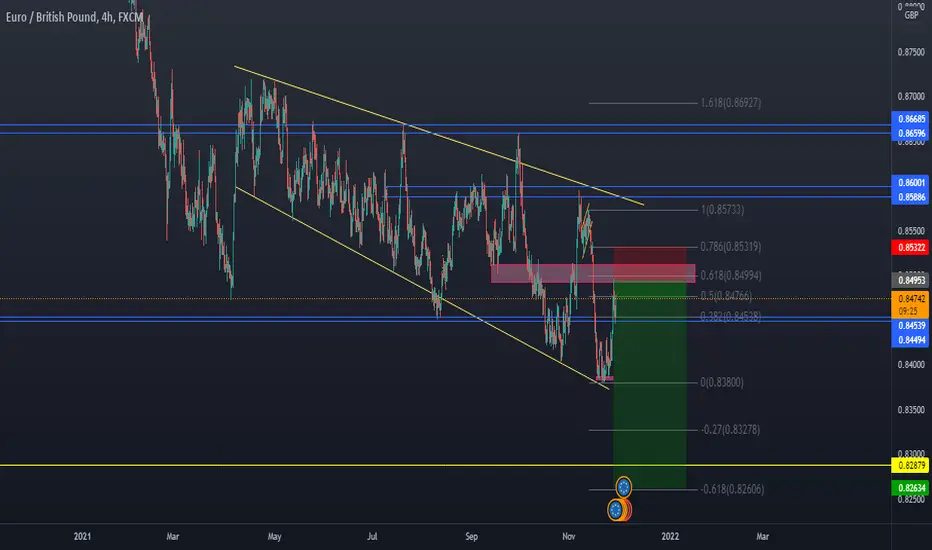Viewport: 932px width, 550px height.
Task: Click the Sep label on time axis
Action: coord(471,536)
